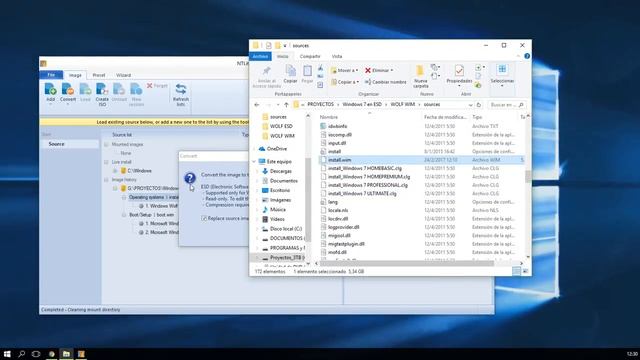Collapse the Operating systems install.wim node
Image resolution: width=640 pixels, height=360 pixels.
pos(124,197)
